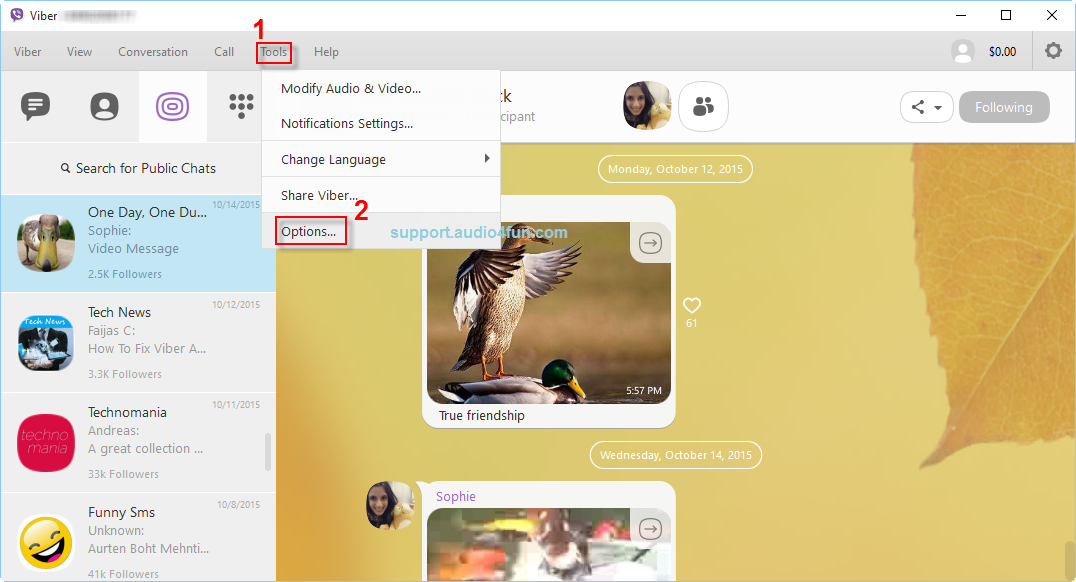The height and width of the screenshot is (582, 1076).
Task: Choose Share Viber menu entry
Action: [x=381, y=195]
